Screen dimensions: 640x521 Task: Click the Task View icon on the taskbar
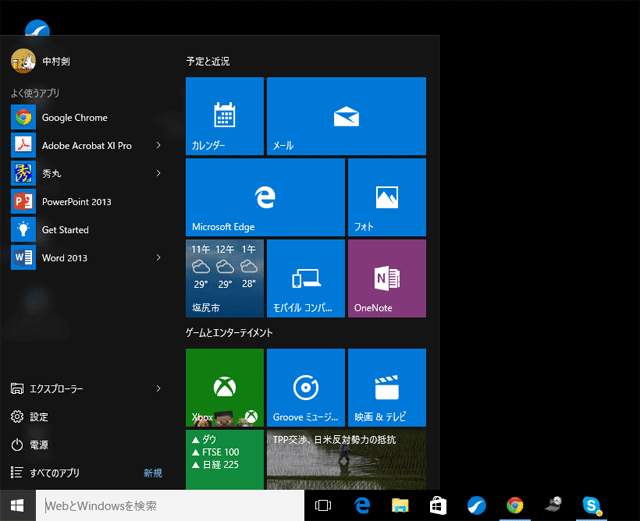click(323, 506)
